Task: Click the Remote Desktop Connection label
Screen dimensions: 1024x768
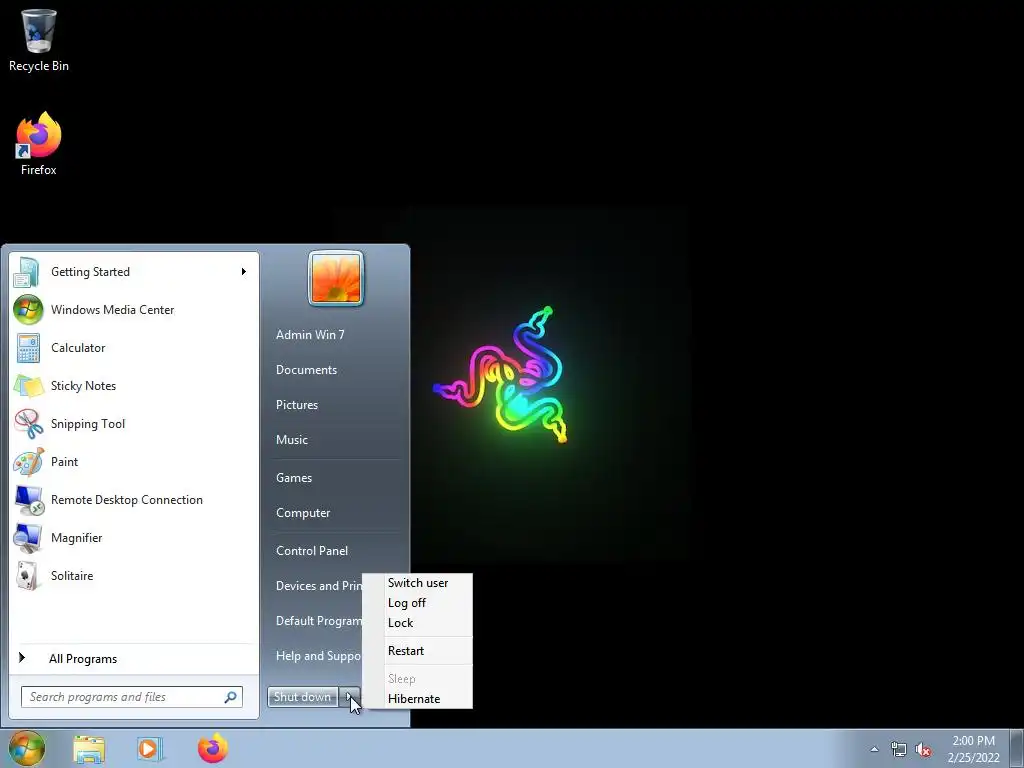Action: coord(127,500)
